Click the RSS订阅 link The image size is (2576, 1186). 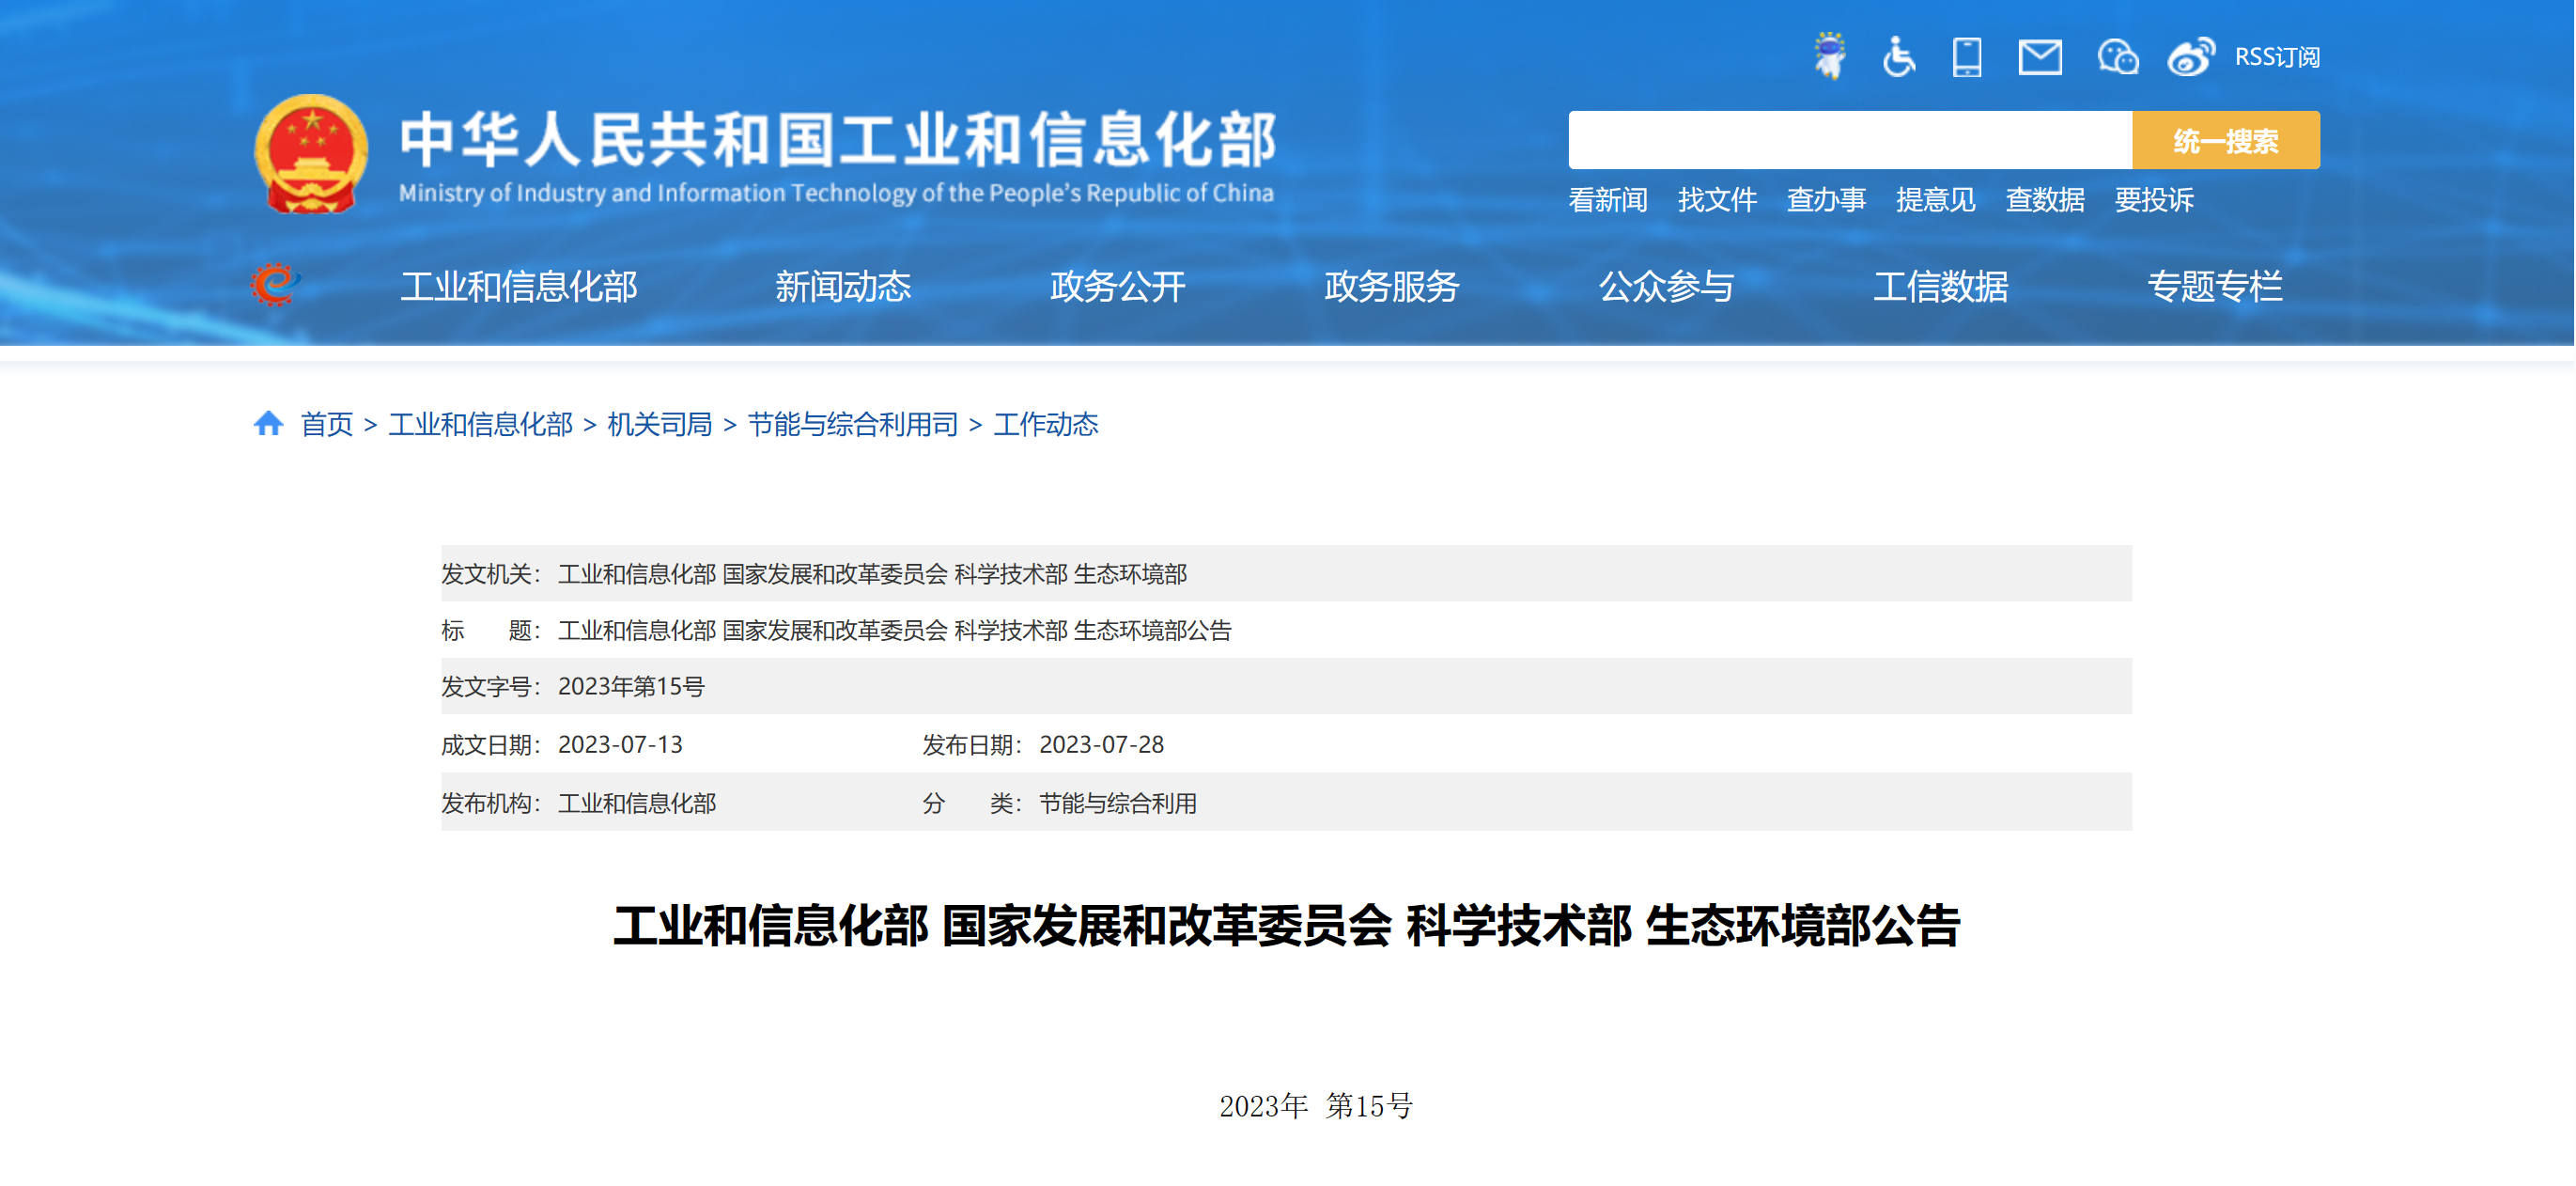2277,57
